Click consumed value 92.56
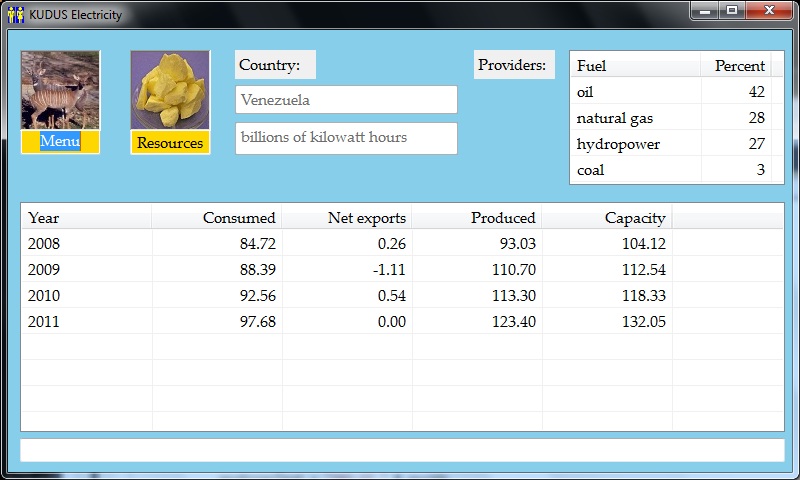Screen dimensions: 800x480 pos(258,296)
